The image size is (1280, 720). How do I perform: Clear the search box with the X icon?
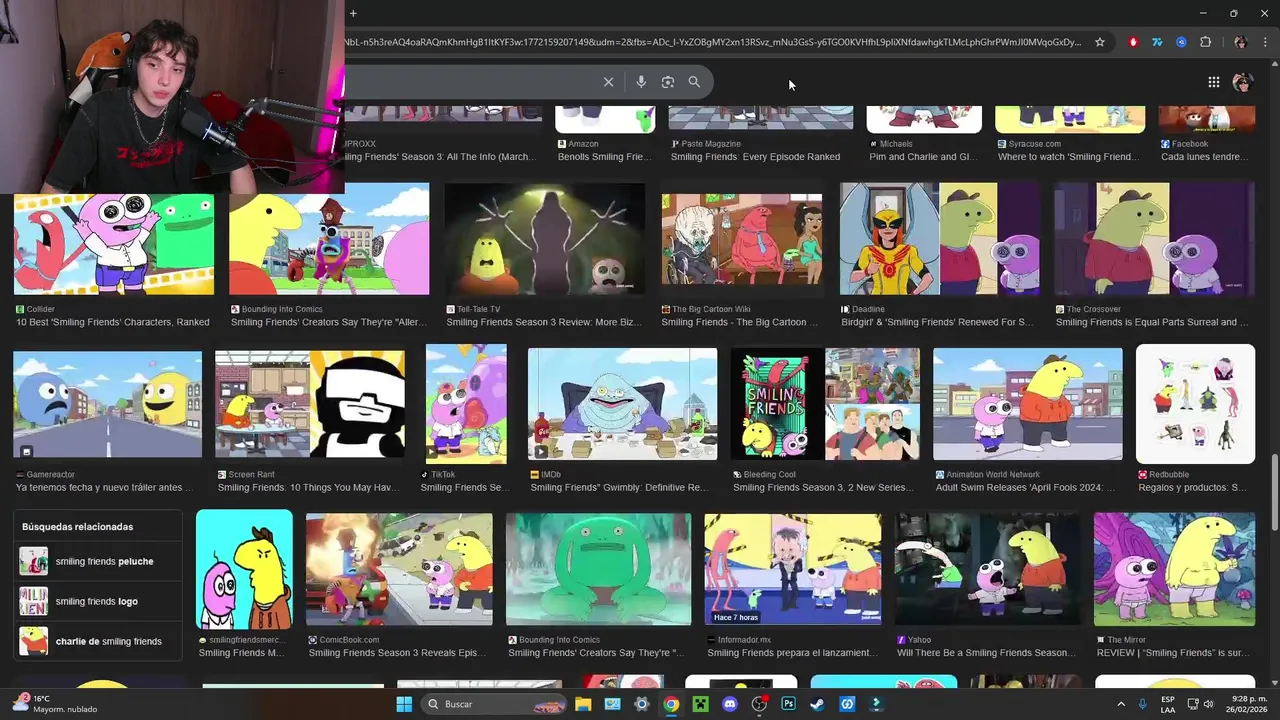[x=608, y=82]
